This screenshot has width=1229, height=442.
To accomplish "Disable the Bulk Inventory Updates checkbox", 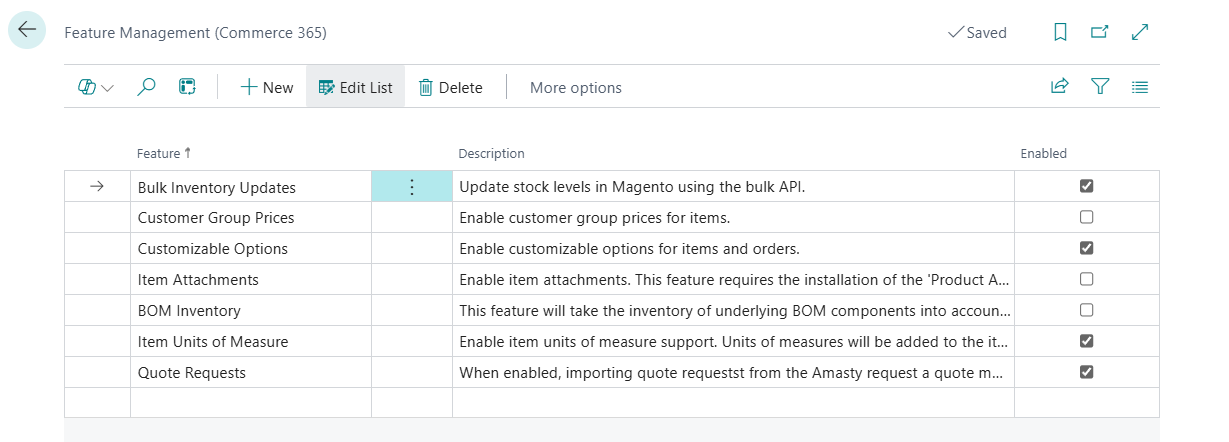I will tap(1087, 186).
